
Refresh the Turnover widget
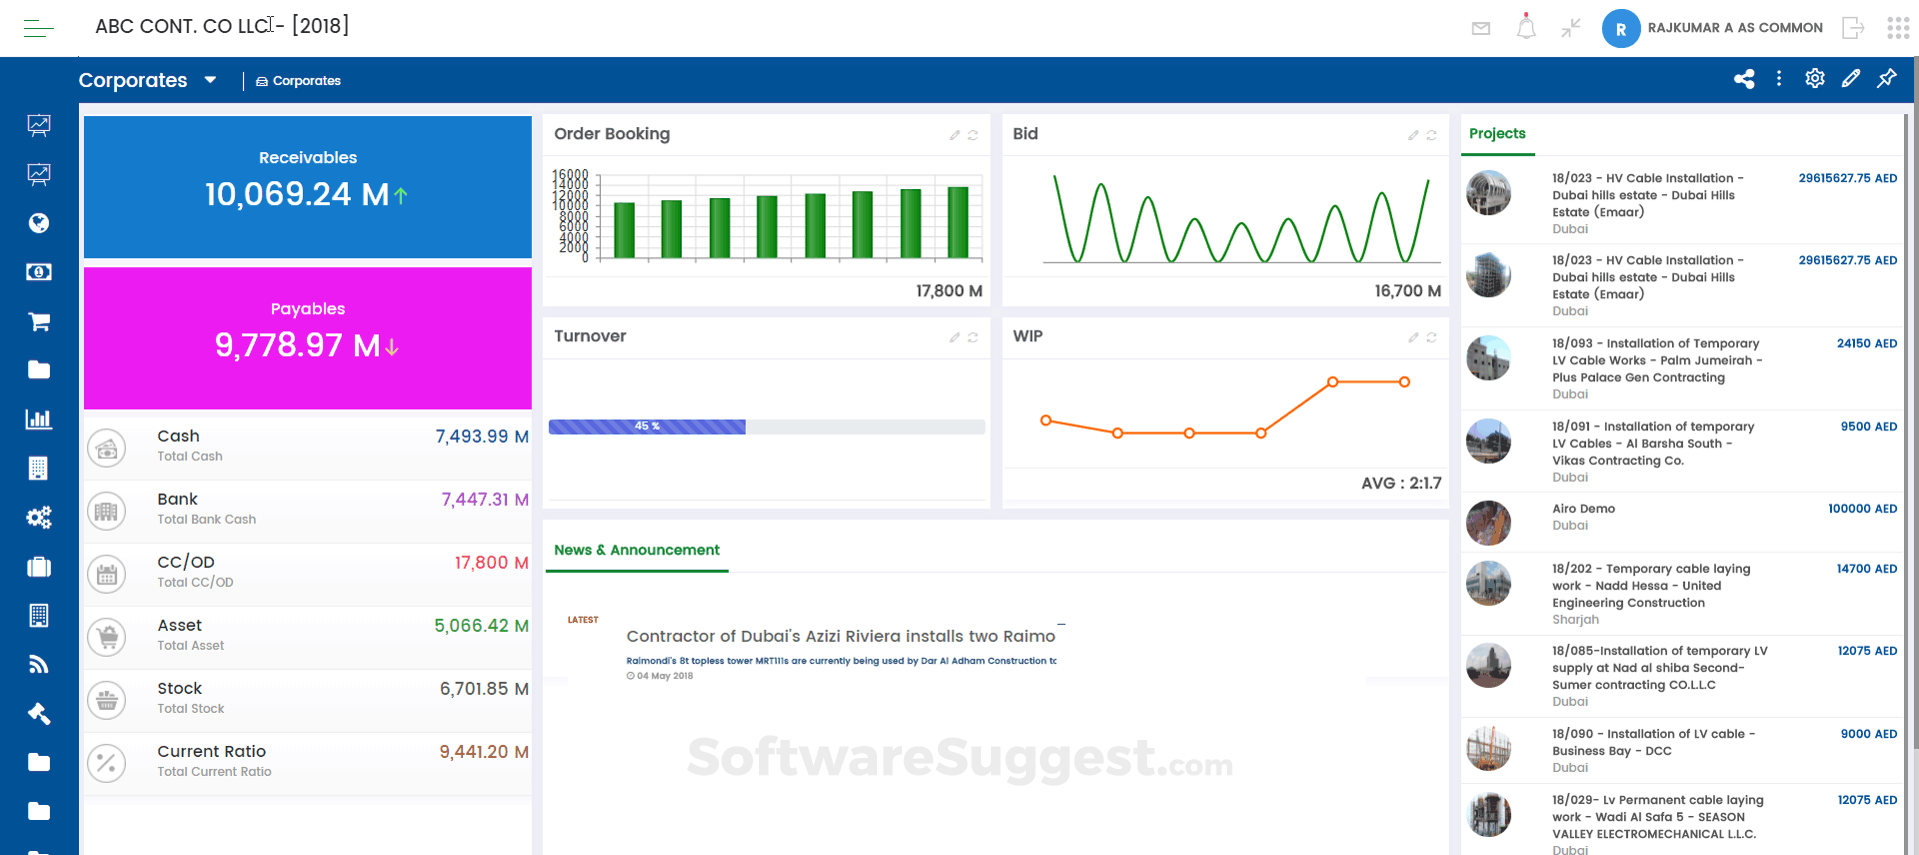(x=973, y=337)
